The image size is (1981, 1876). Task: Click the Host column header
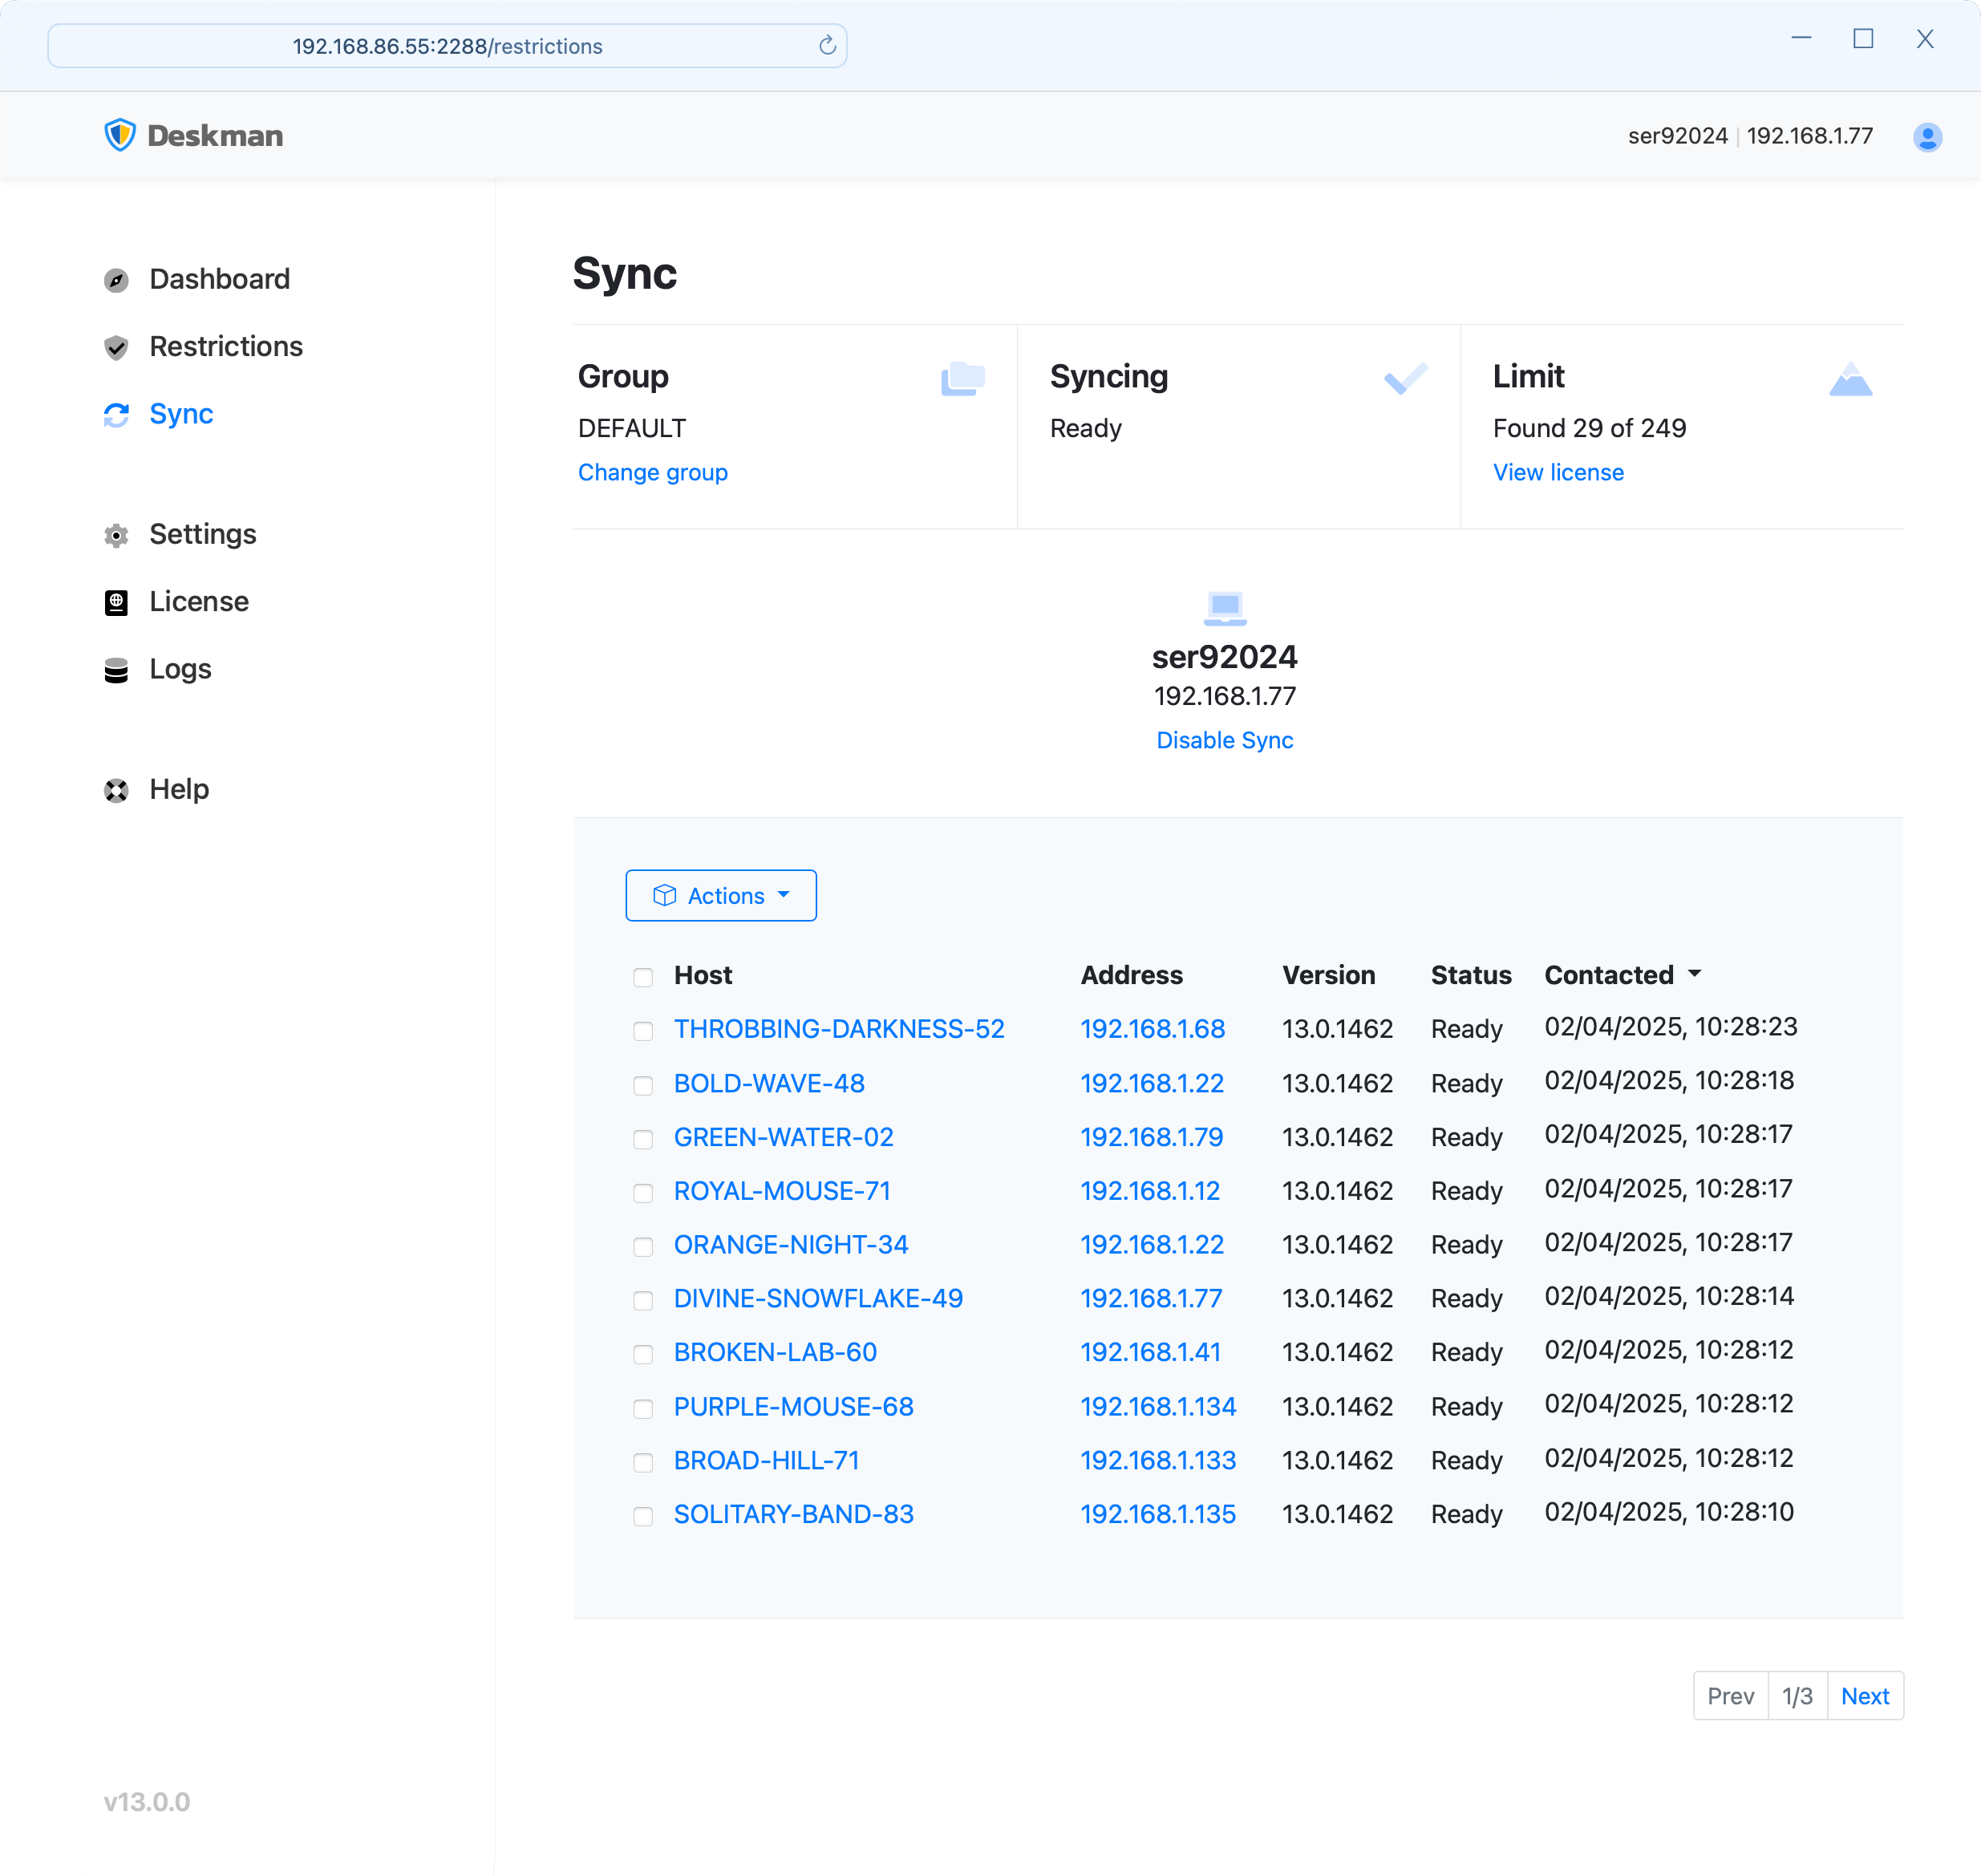point(702,975)
